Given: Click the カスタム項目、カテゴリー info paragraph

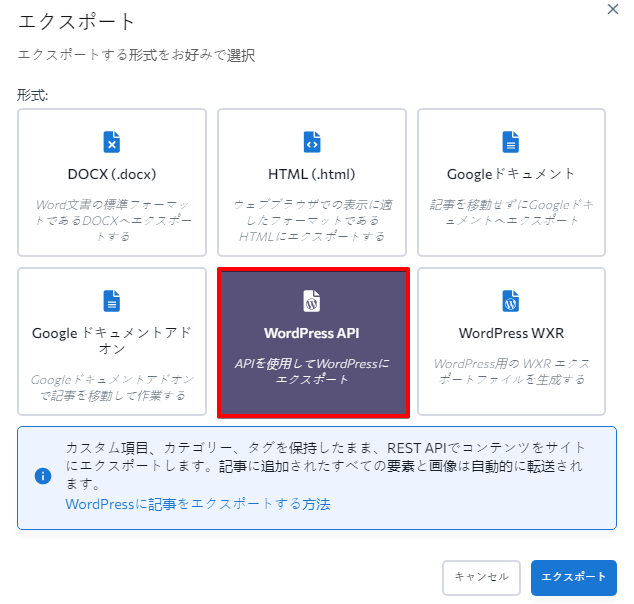Looking at the screenshot, I should pos(325,466).
